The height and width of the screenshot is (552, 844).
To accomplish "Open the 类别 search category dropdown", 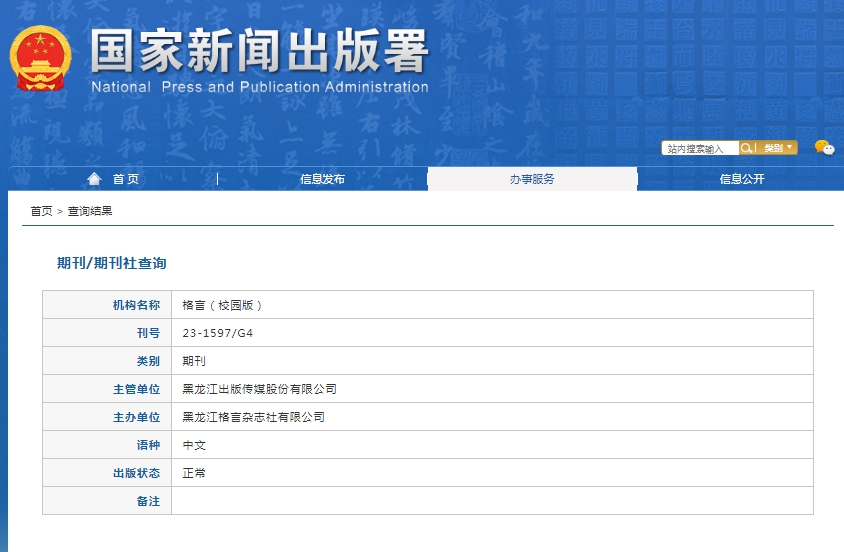I will point(779,148).
